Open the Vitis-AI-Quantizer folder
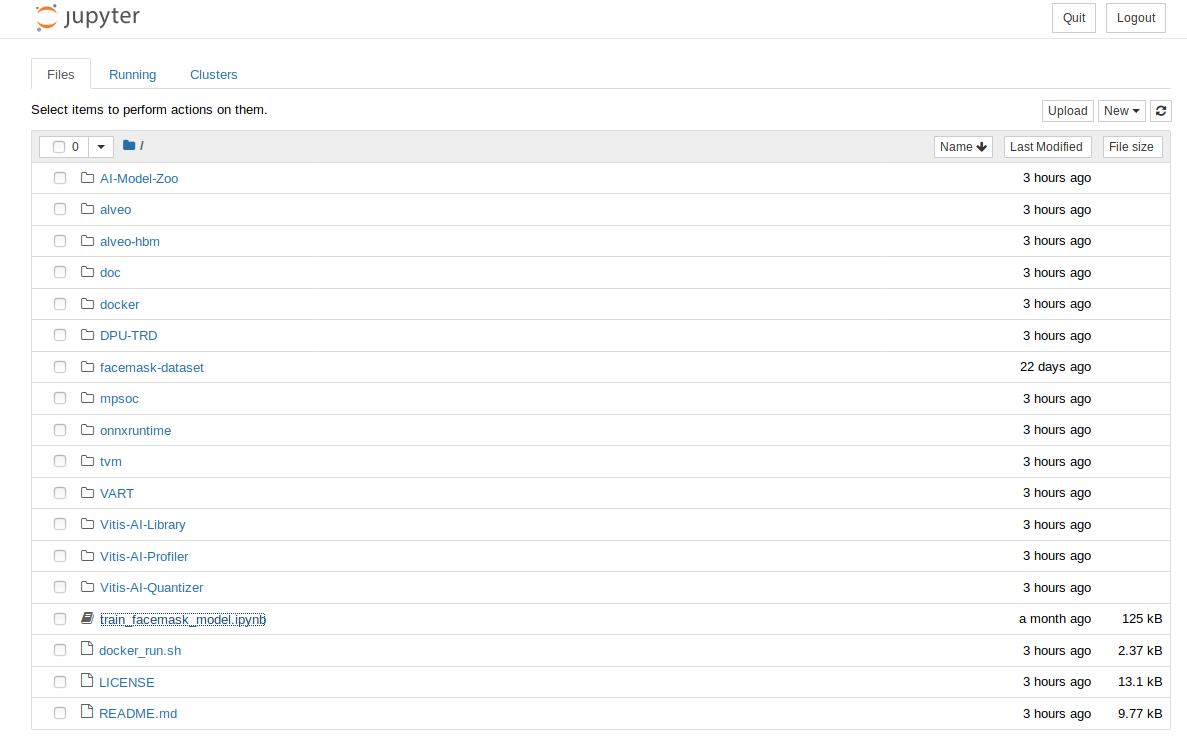Screen dimensions: 1187x744 pyautogui.click(x=151, y=587)
